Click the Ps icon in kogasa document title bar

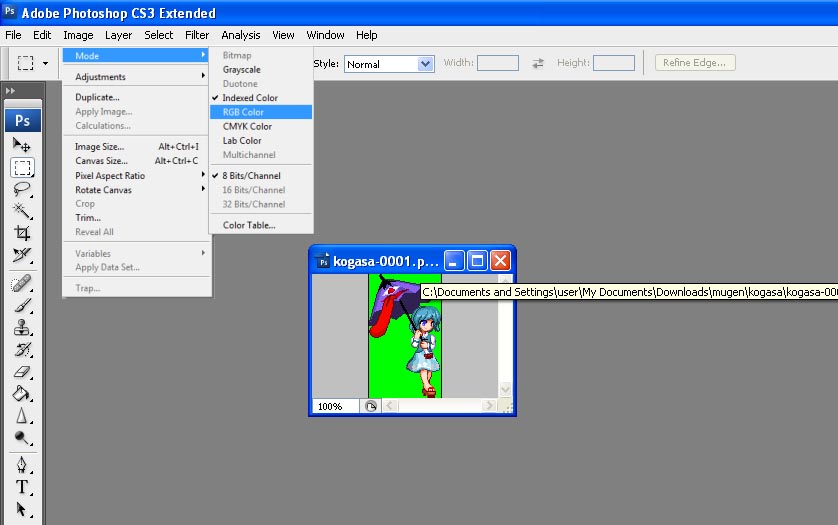[323, 261]
